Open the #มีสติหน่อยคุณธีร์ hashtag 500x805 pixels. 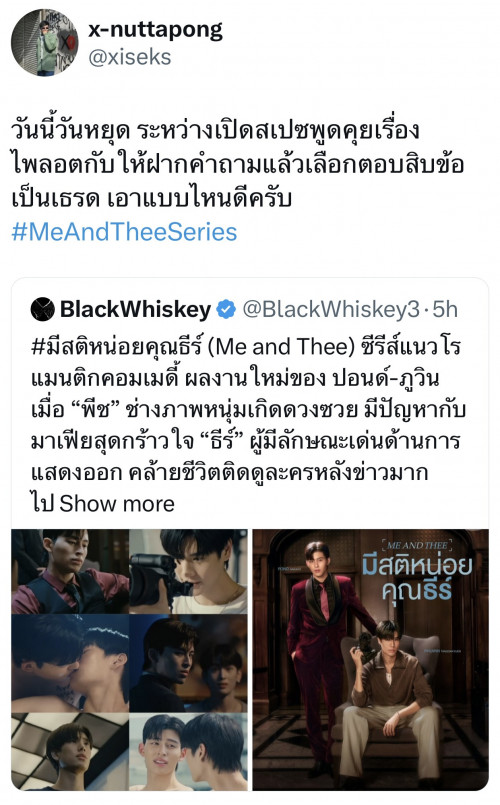117,347
